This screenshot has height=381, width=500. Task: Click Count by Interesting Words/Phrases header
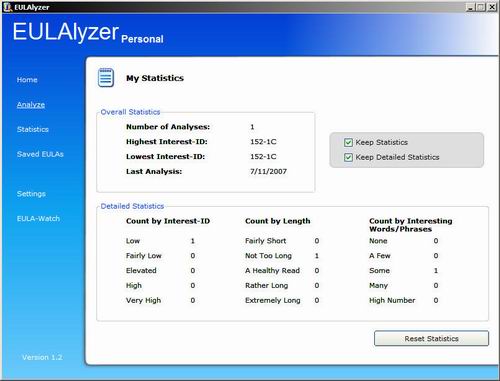click(411, 225)
